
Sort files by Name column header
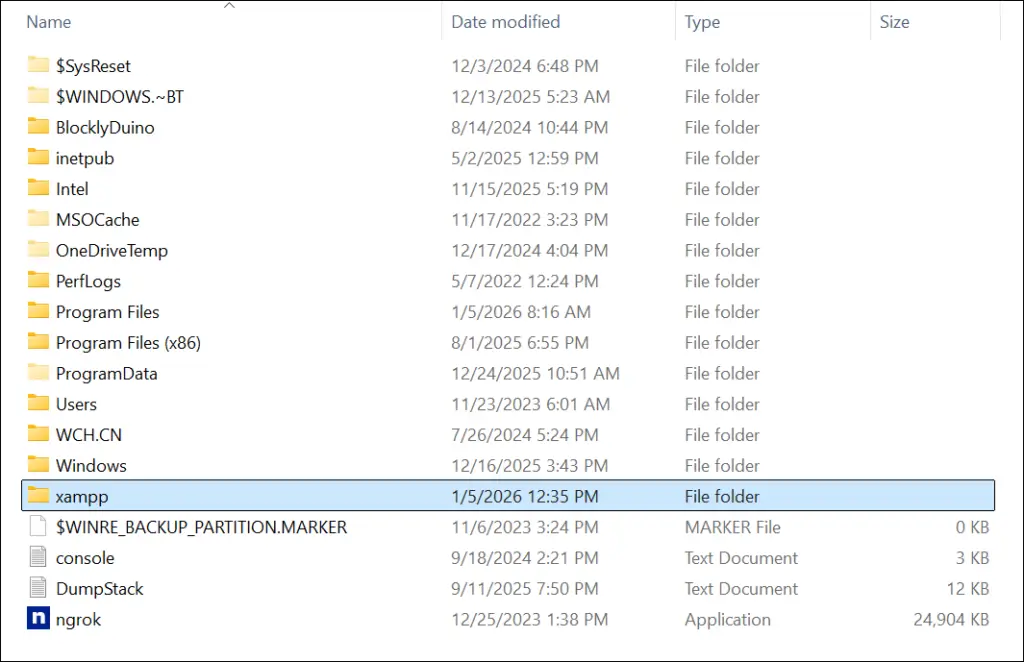coord(48,22)
